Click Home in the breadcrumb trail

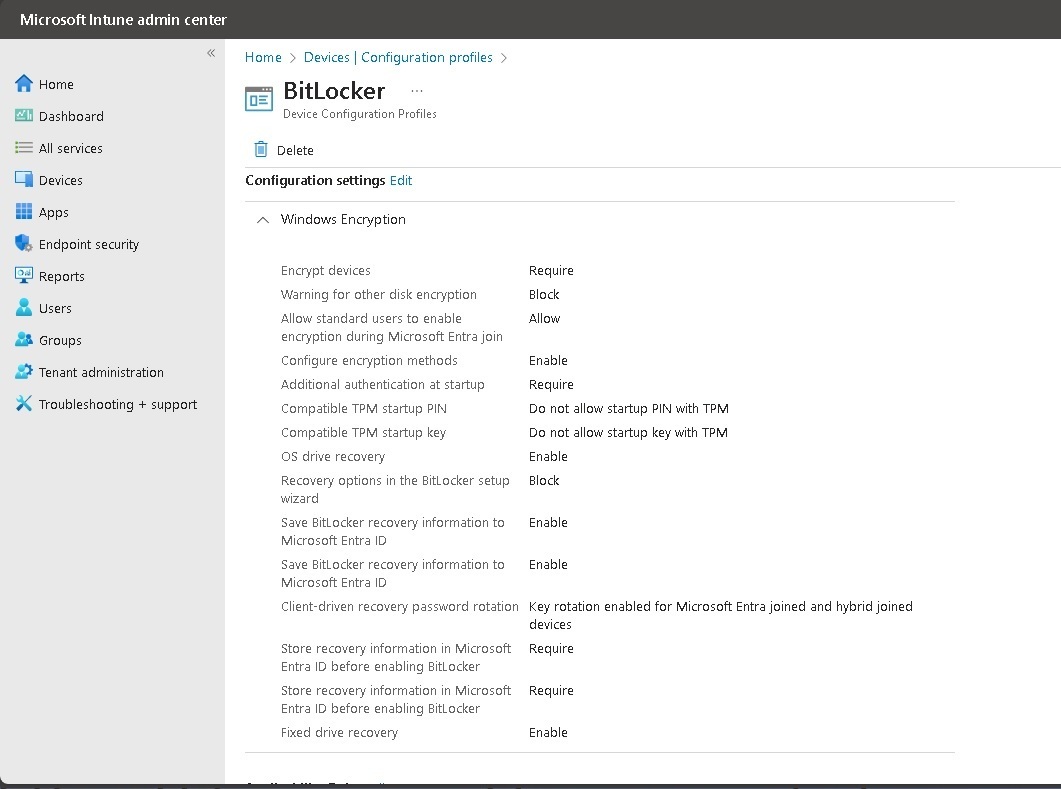point(263,57)
